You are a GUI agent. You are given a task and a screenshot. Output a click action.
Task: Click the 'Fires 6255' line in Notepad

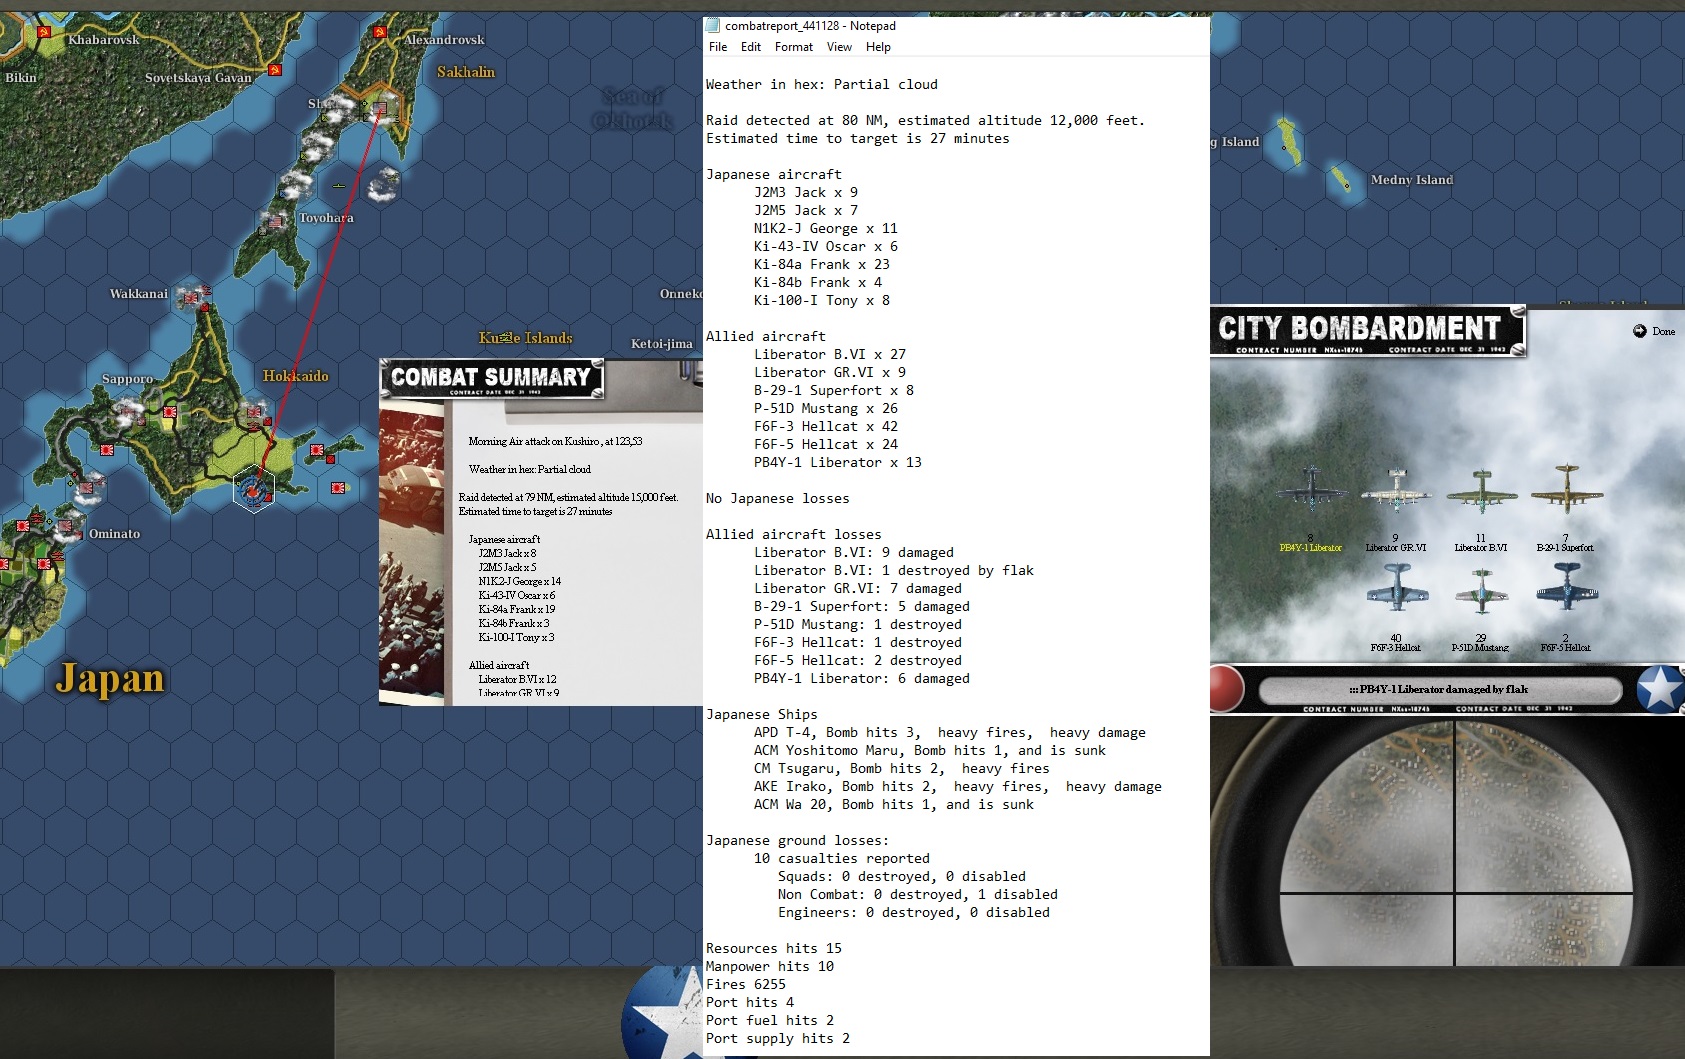click(x=746, y=984)
